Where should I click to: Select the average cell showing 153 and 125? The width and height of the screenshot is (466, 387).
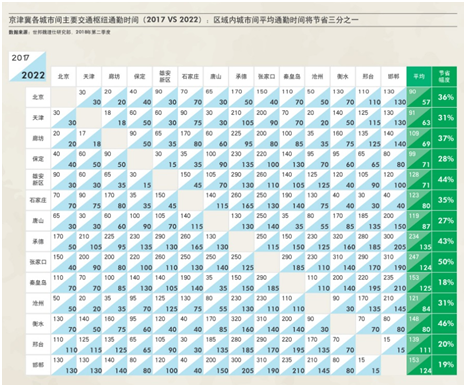coord(419,283)
